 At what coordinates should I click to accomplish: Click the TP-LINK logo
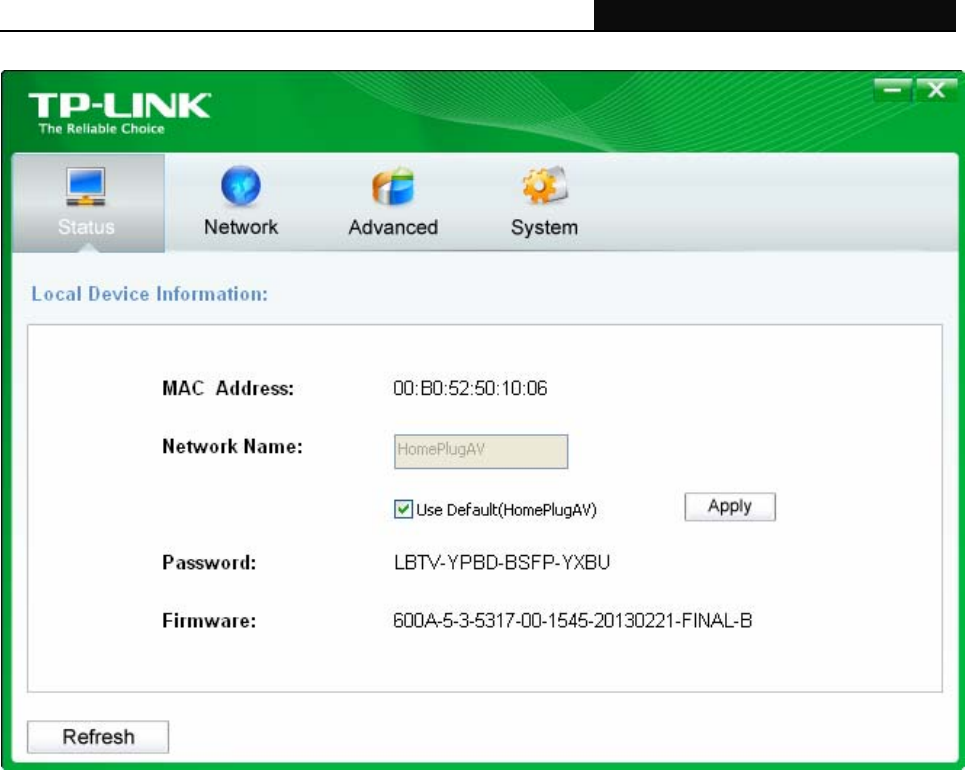(119, 105)
